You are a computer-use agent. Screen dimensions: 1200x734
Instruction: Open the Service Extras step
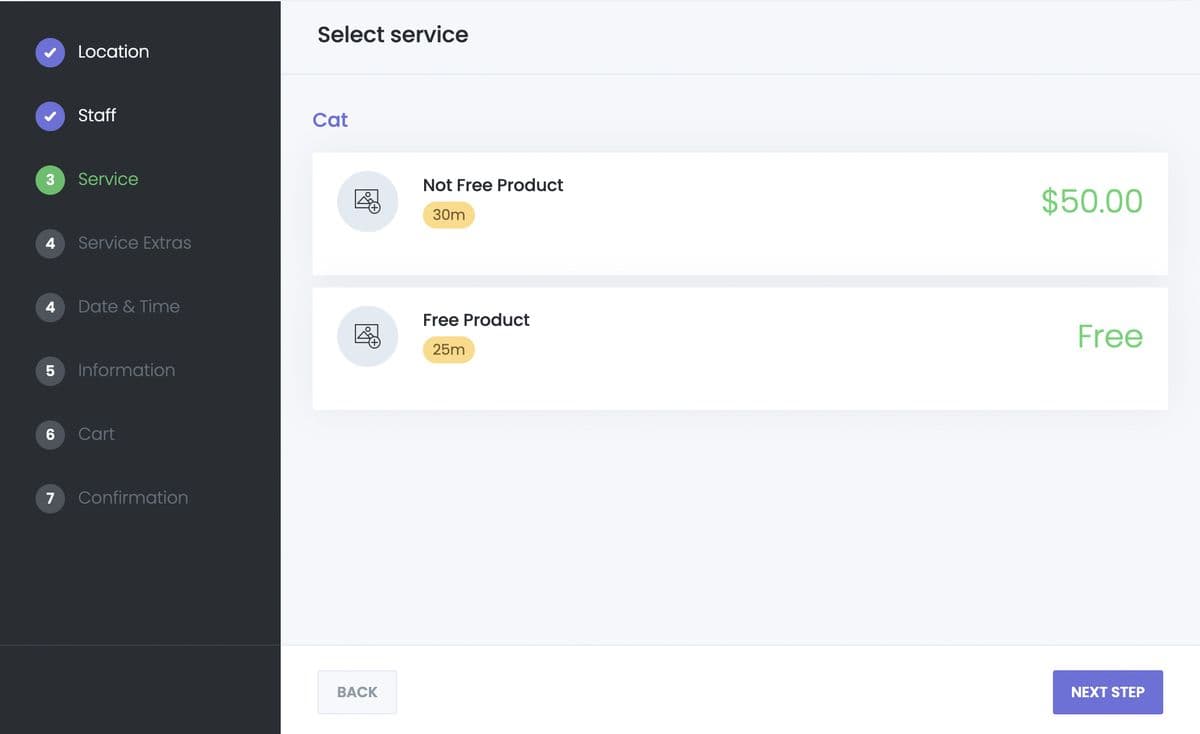[135, 243]
